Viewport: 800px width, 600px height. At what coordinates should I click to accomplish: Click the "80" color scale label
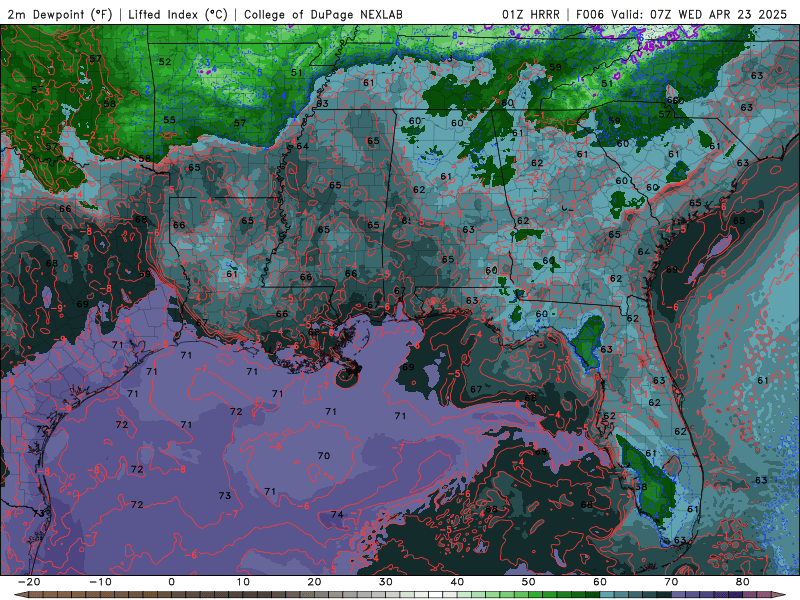tap(743, 582)
